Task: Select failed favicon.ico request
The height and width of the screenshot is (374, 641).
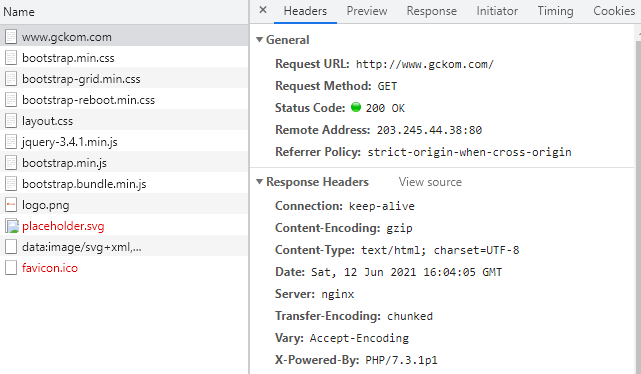Action: point(124,268)
